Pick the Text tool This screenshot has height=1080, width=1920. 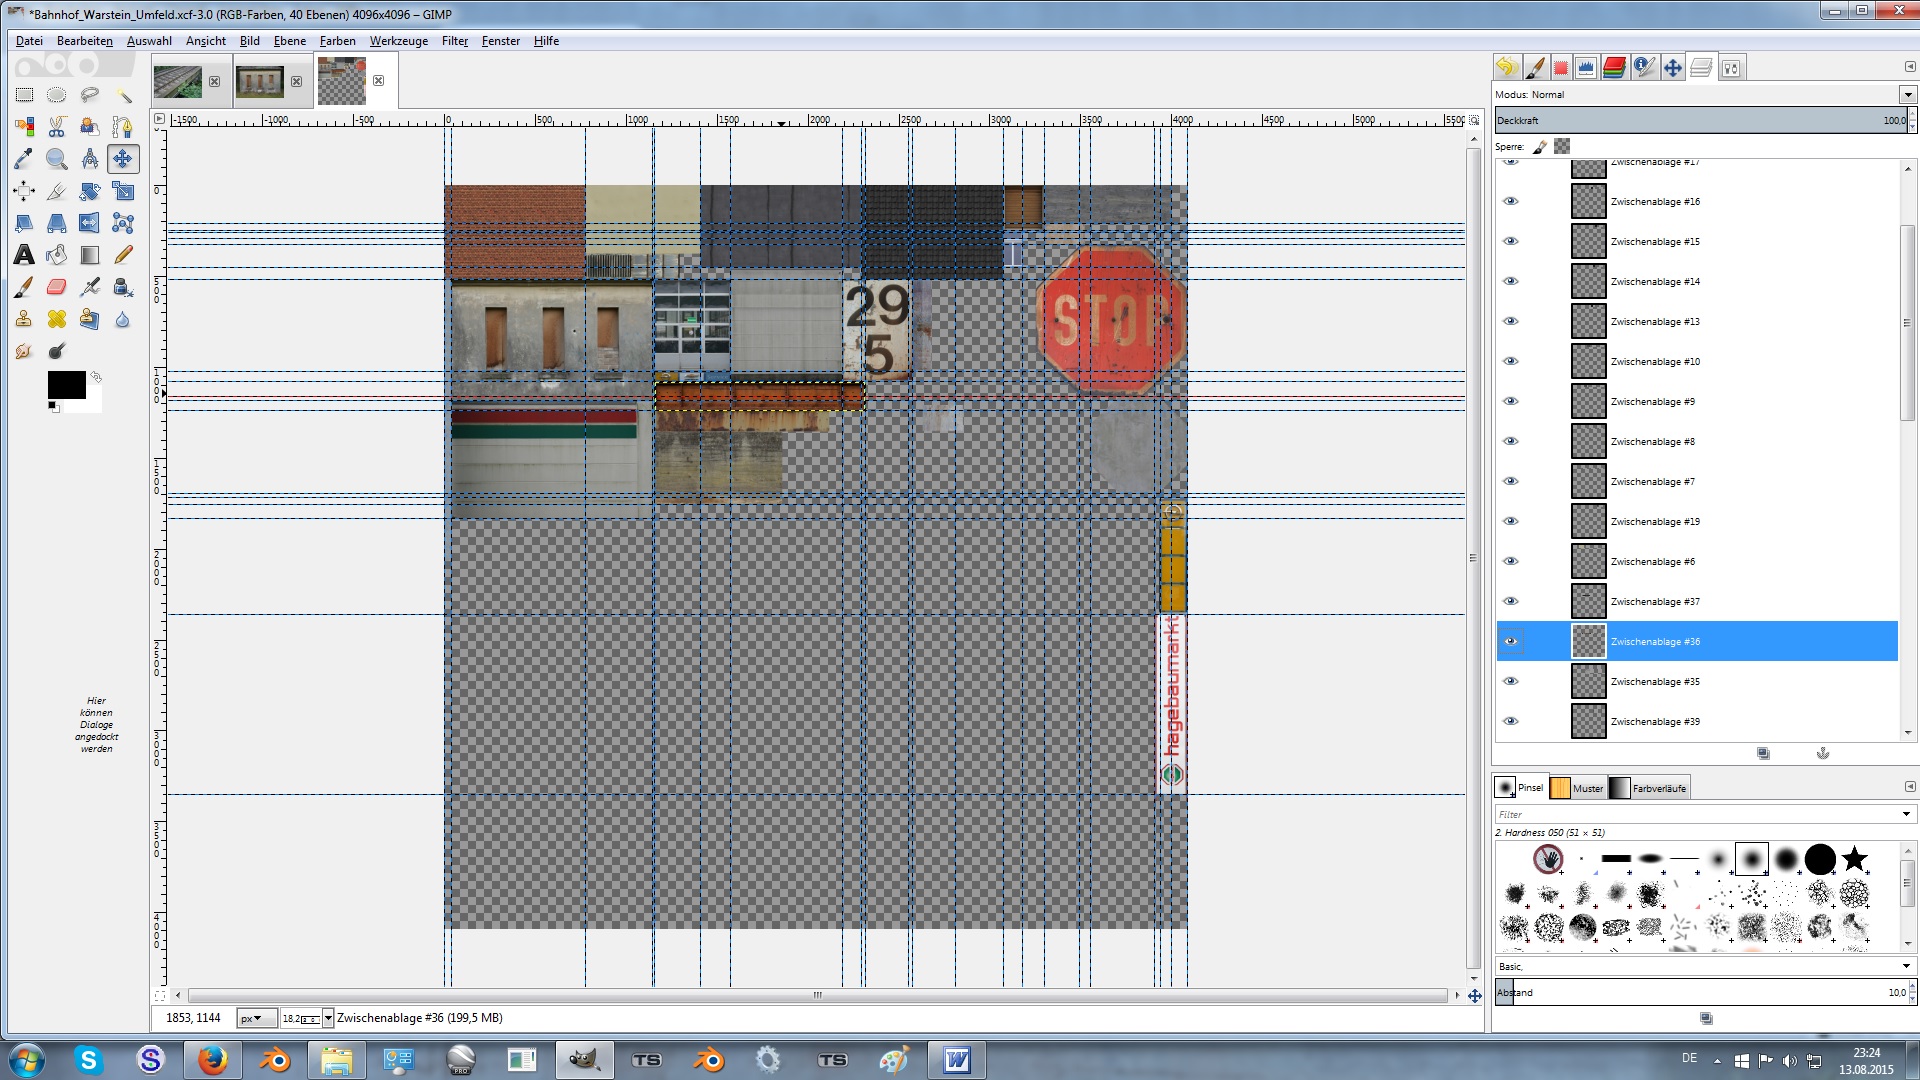point(24,255)
